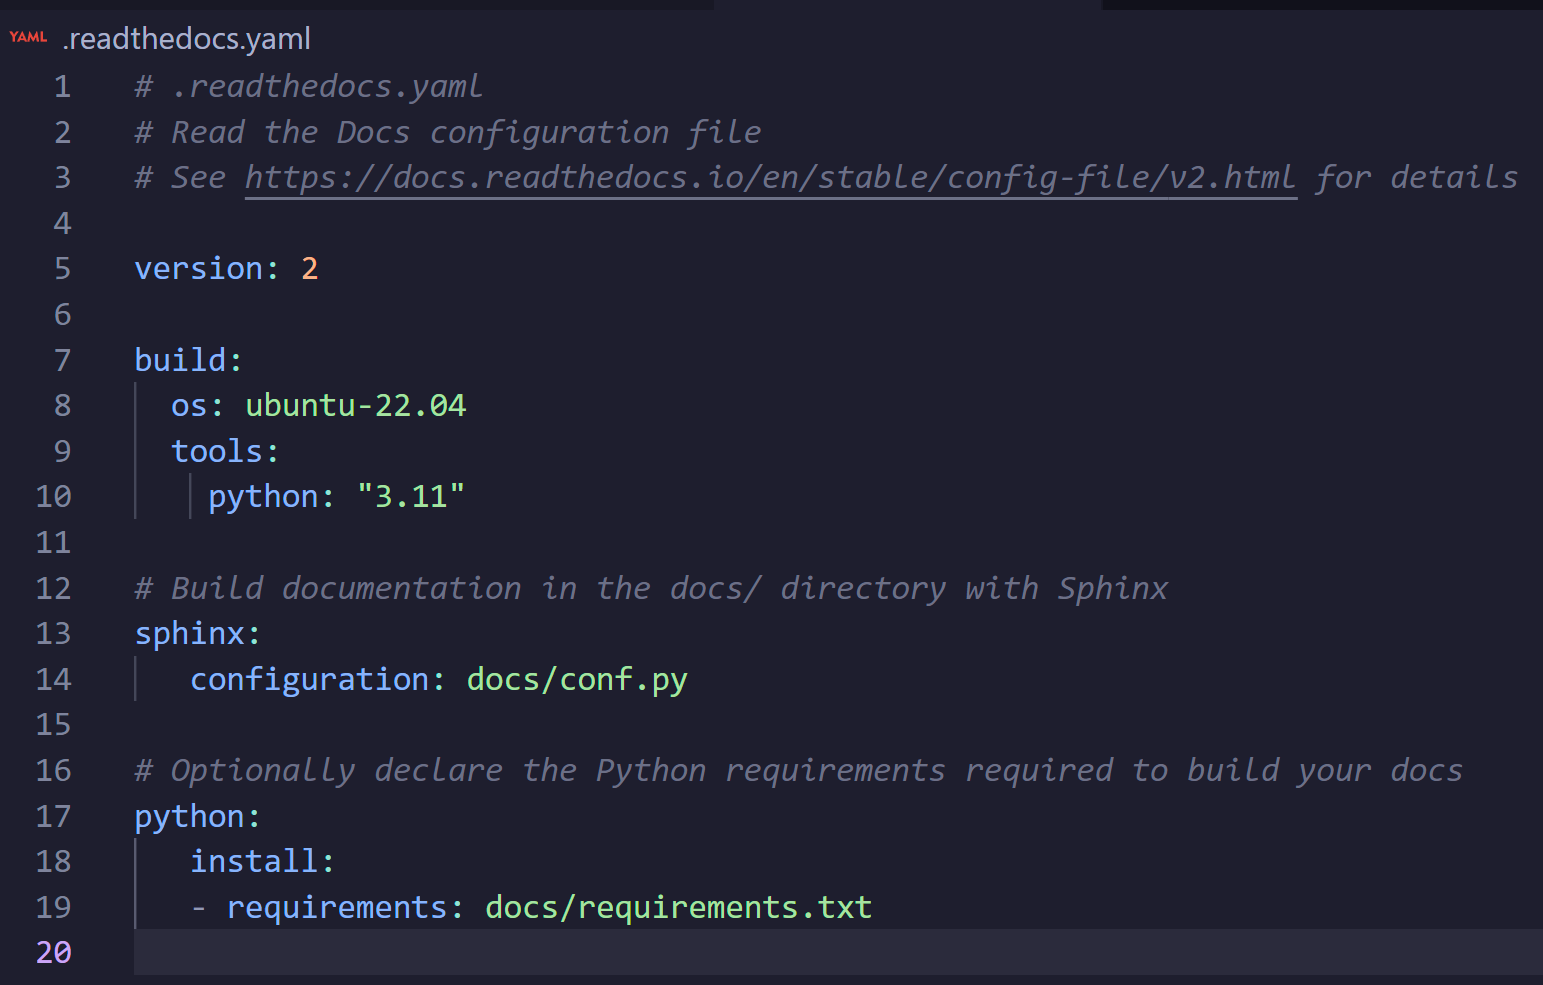This screenshot has height=985, width=1543.
Task: Click the 'os' key
Action: [x=189, y=405]
